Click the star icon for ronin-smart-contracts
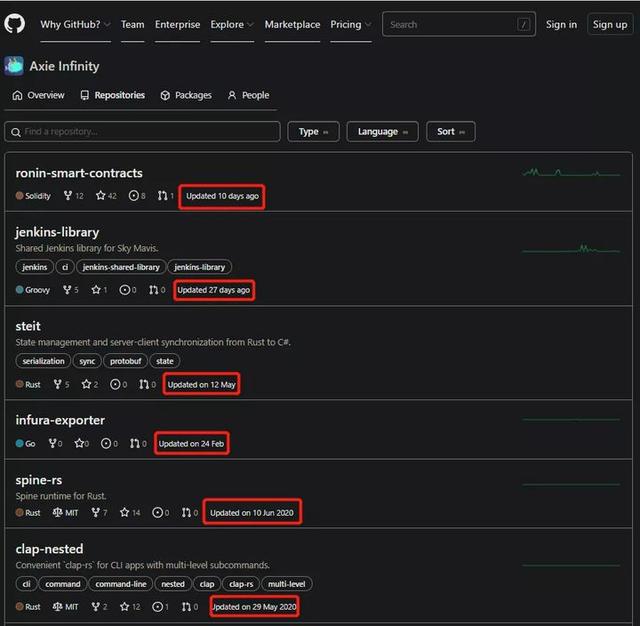 point(100,196)
